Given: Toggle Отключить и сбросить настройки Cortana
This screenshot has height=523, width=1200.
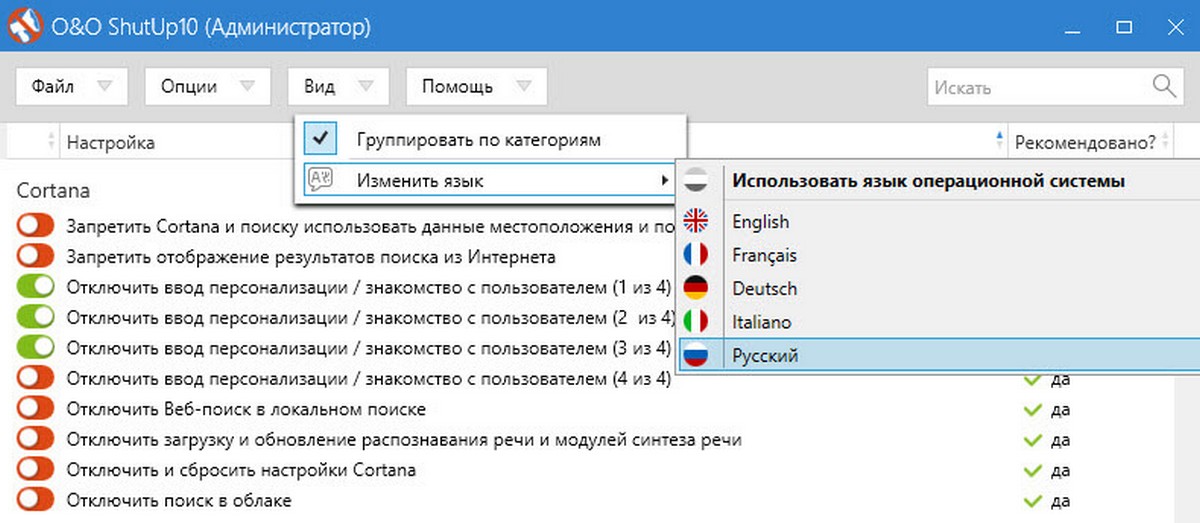Looking at the screenshot, I should tap(35, 469).
